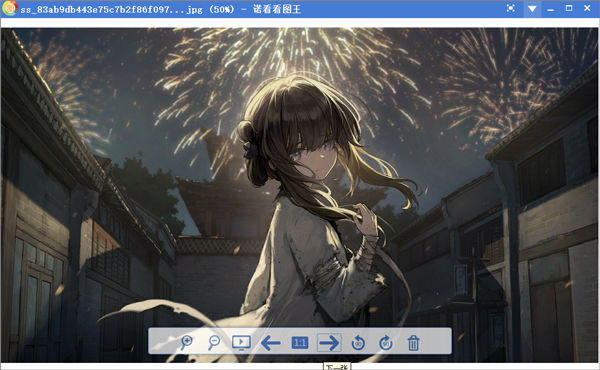
Task: Maximize the image viewer window
Action: coord(569,8)
